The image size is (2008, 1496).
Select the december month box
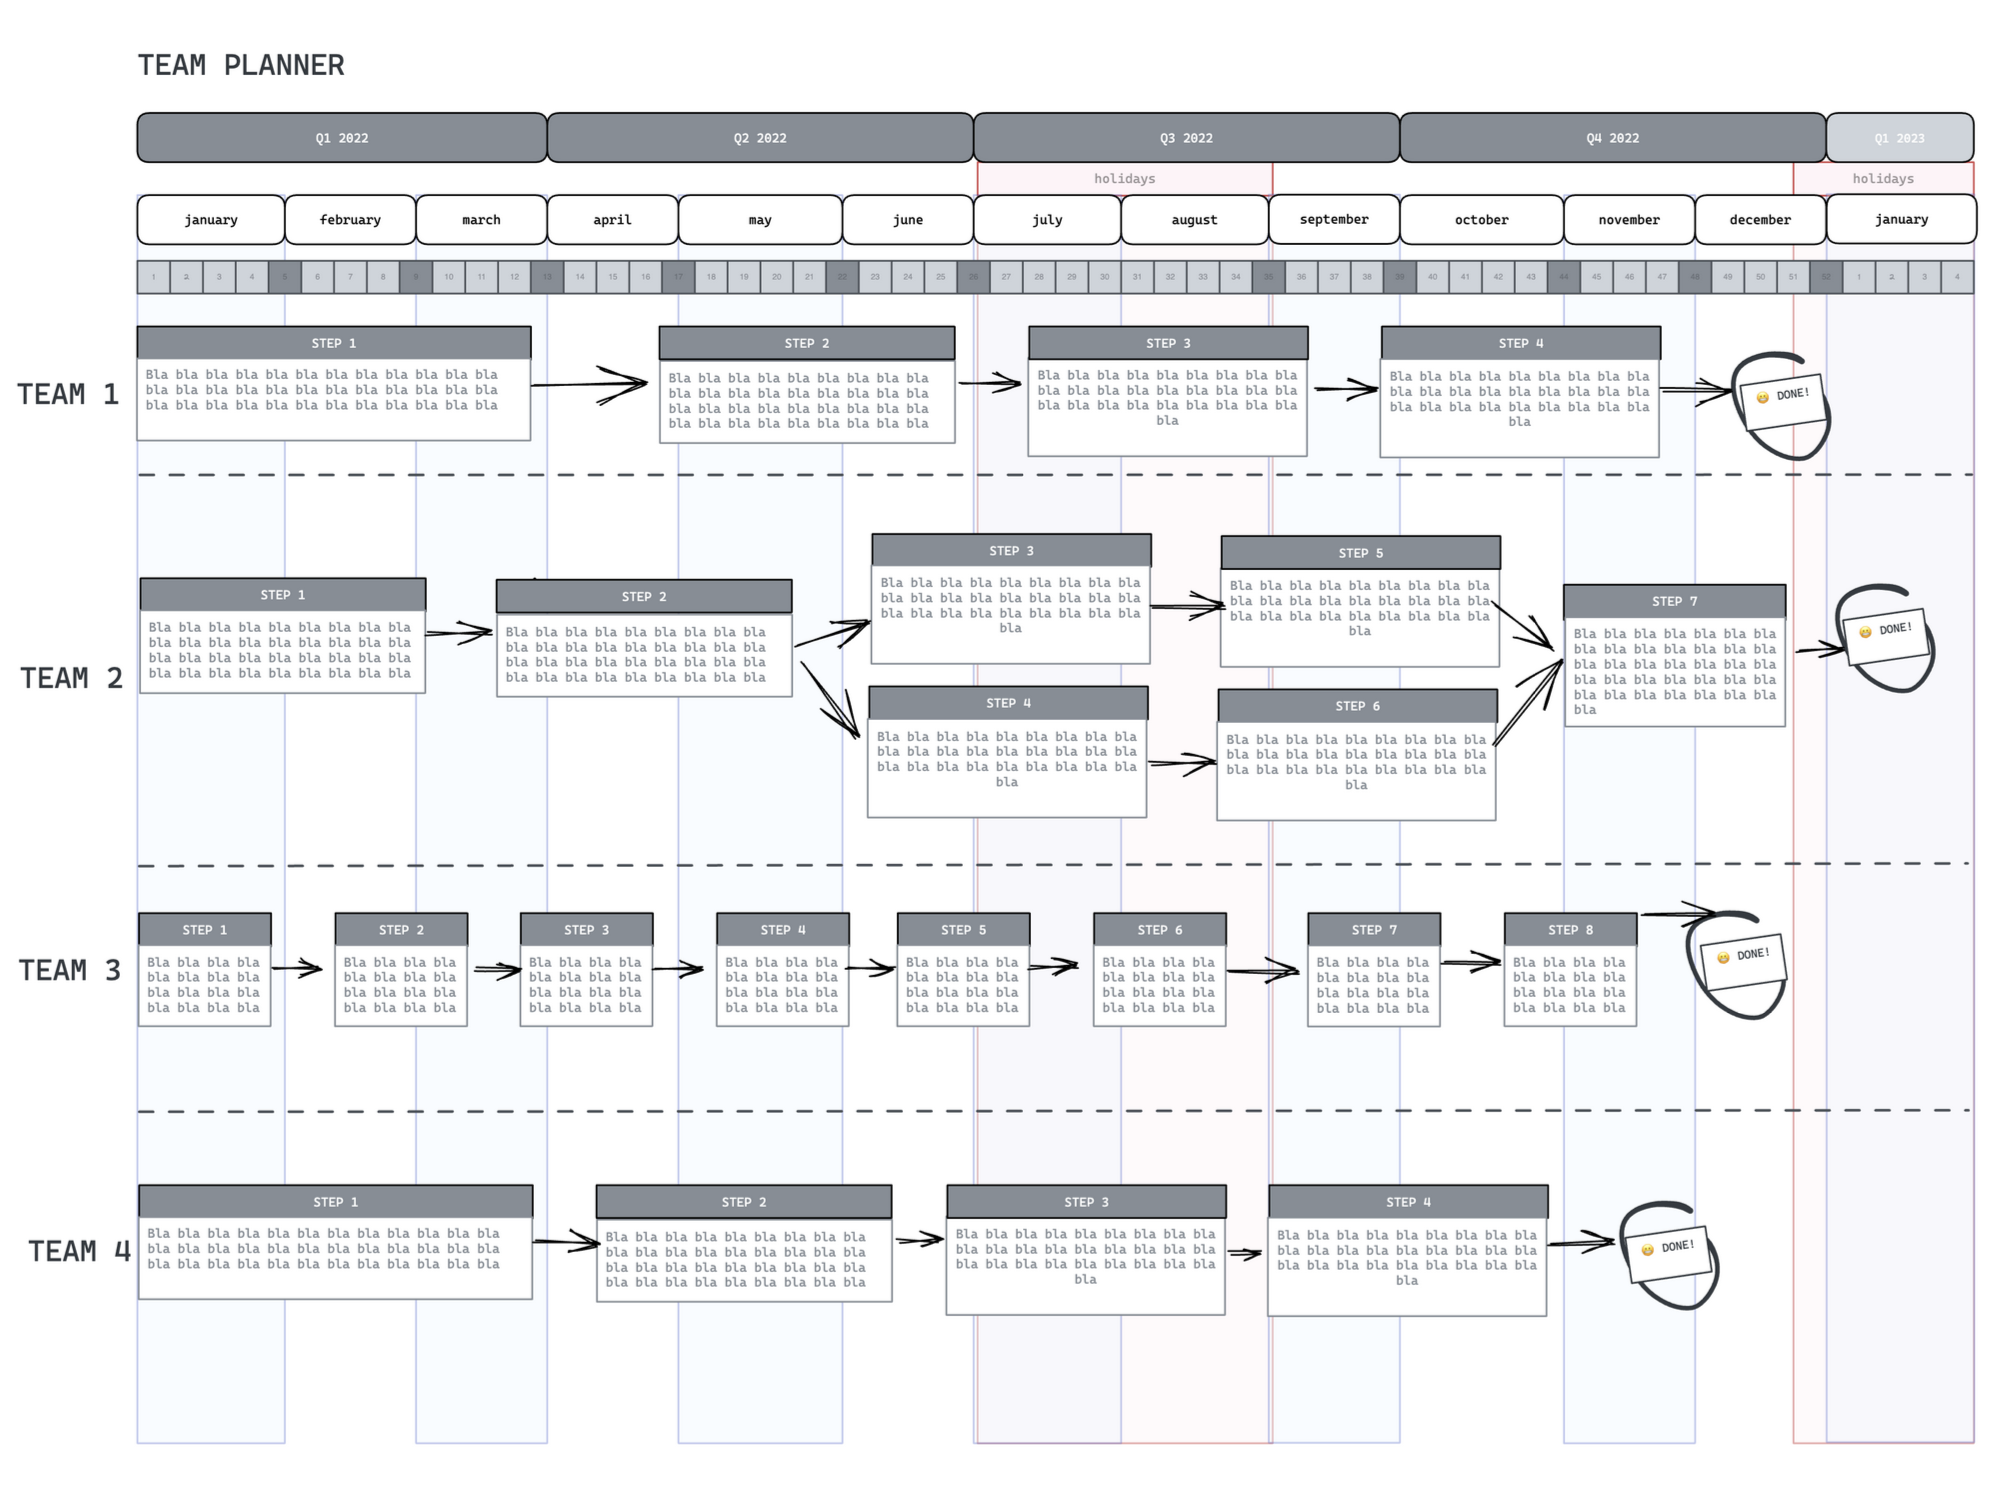(1760, 220)
